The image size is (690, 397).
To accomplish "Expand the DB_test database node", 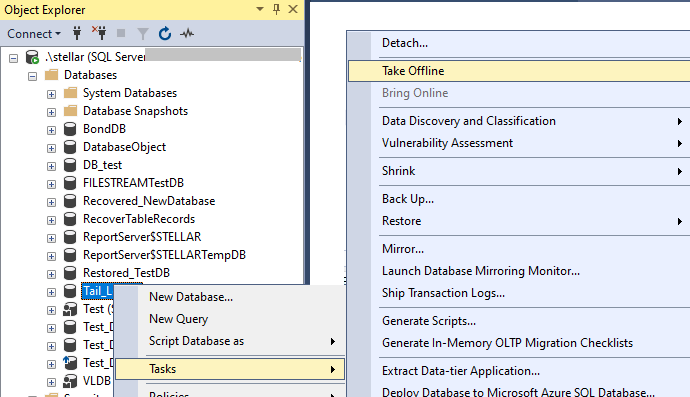I will click(51, 166).
